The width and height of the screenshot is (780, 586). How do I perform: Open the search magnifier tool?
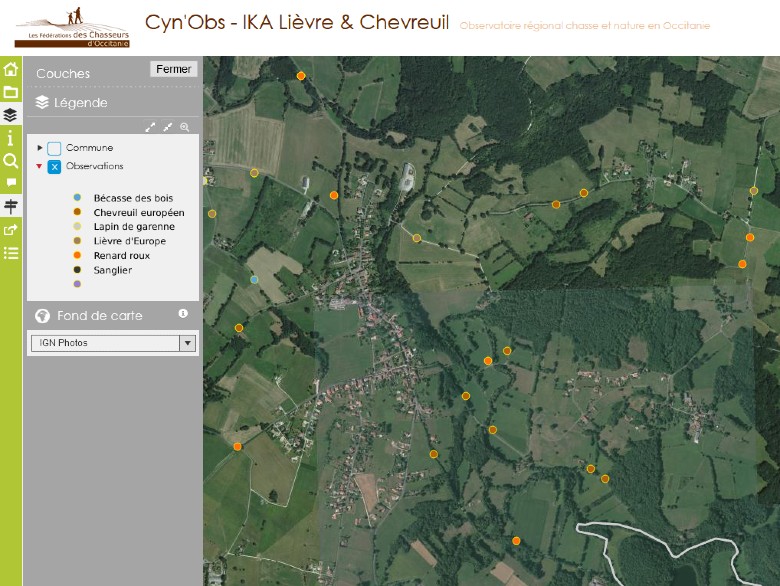pos(11,160)
